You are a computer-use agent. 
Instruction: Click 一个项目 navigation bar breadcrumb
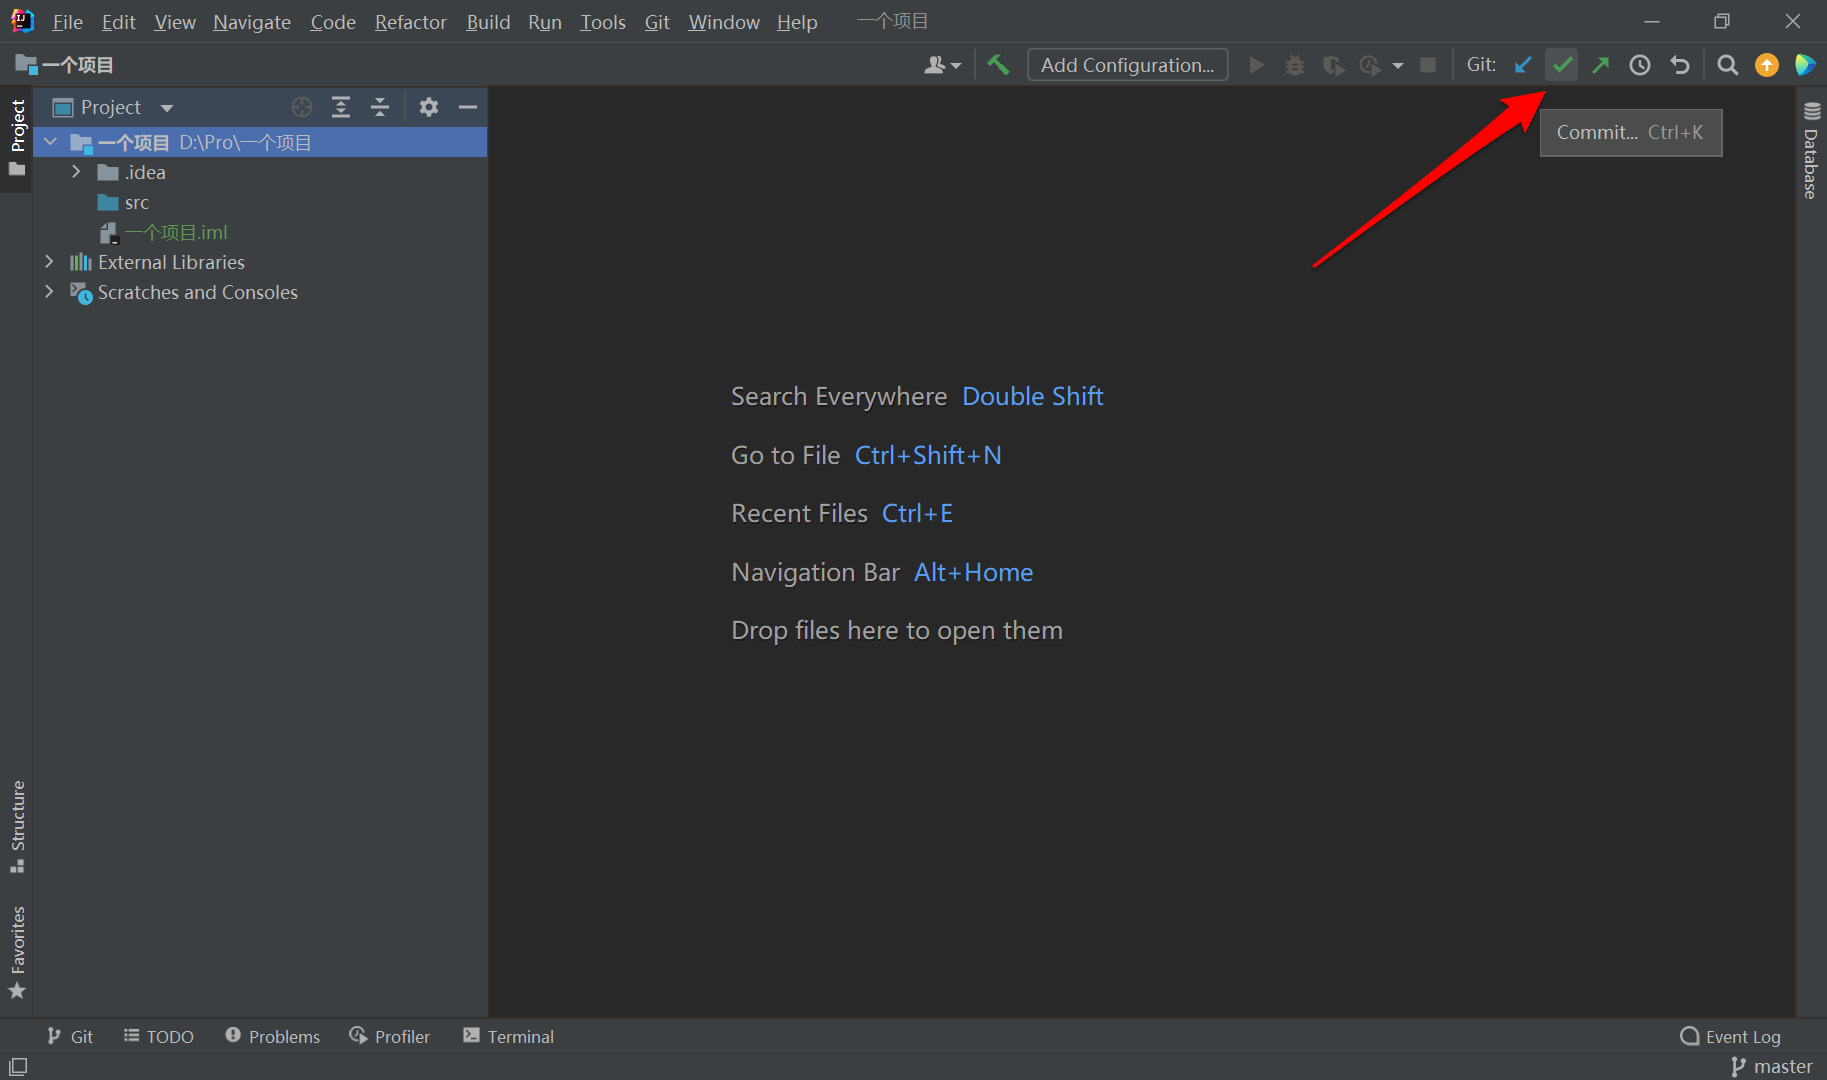point(64,65)
